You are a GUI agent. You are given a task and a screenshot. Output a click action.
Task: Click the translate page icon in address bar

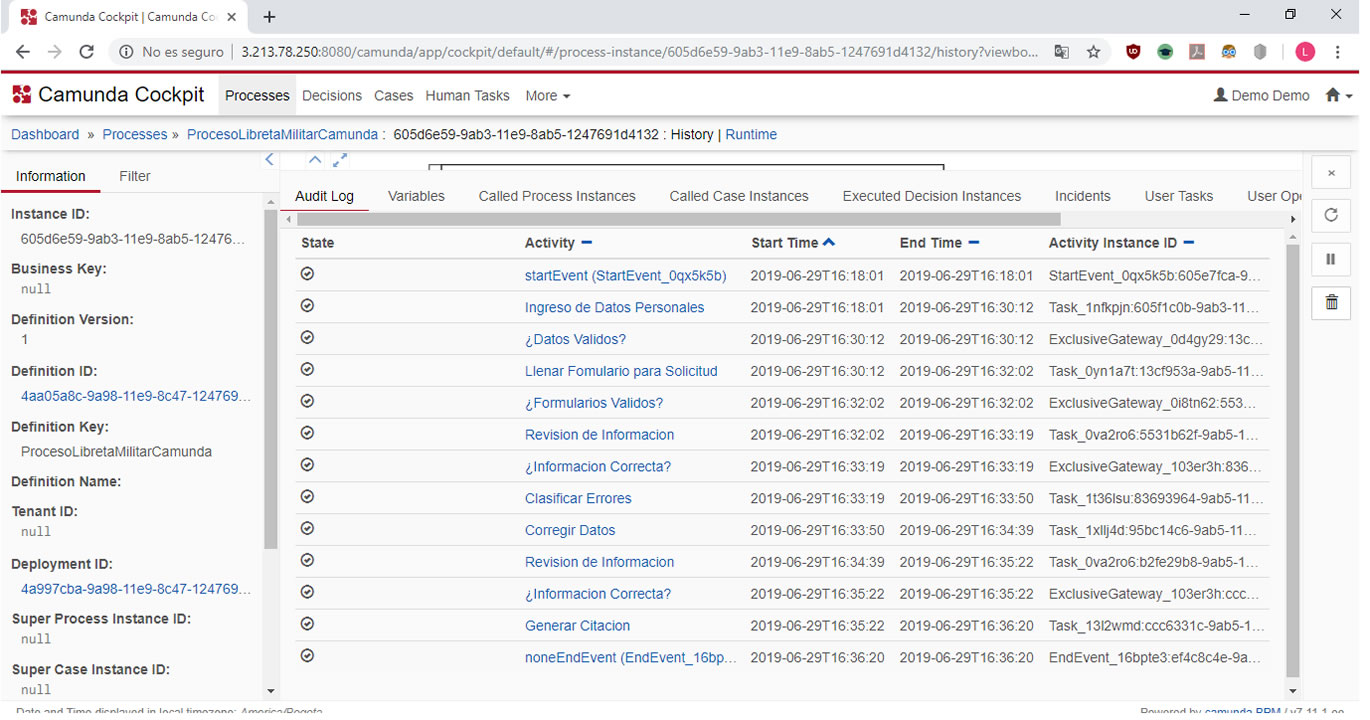[1062, 52]
